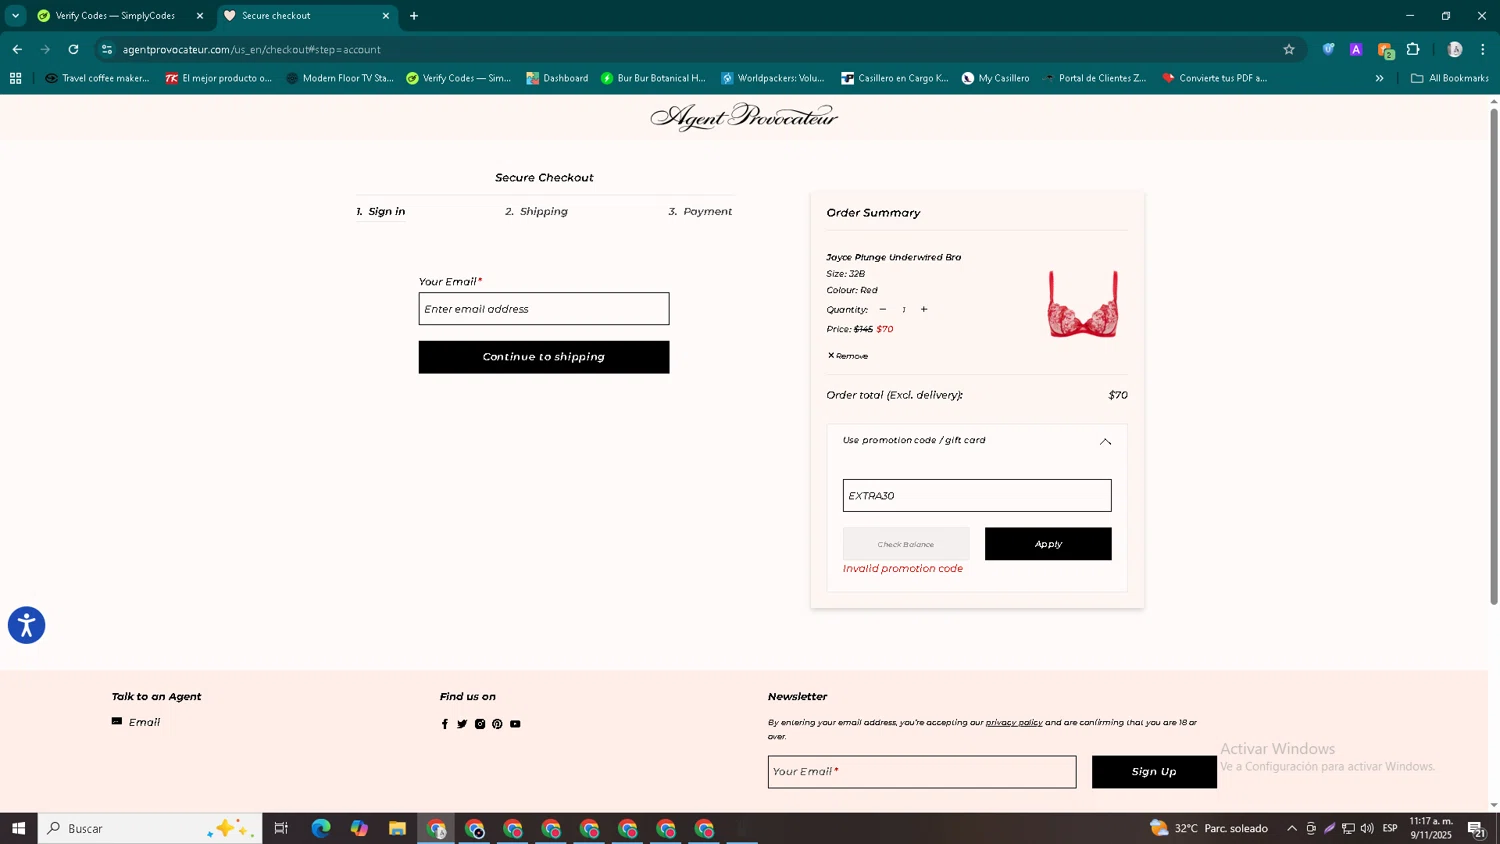The image size is (1500, 844).
Task: Open the Worldpackers bookmark
Action: coord(773,78)
